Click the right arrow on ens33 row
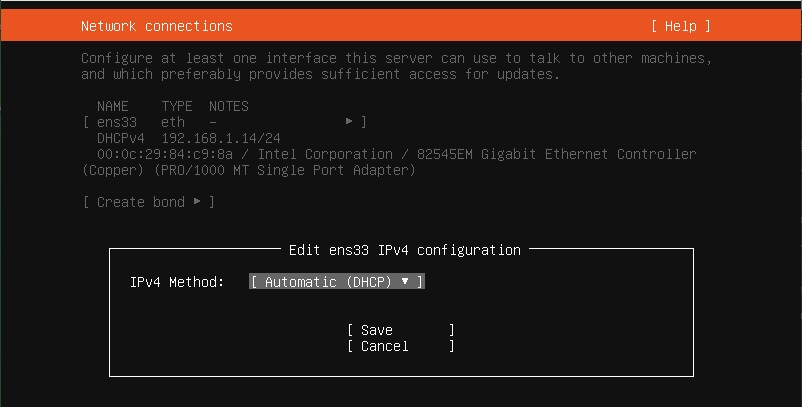802x407 pixels. click(349, 121)
